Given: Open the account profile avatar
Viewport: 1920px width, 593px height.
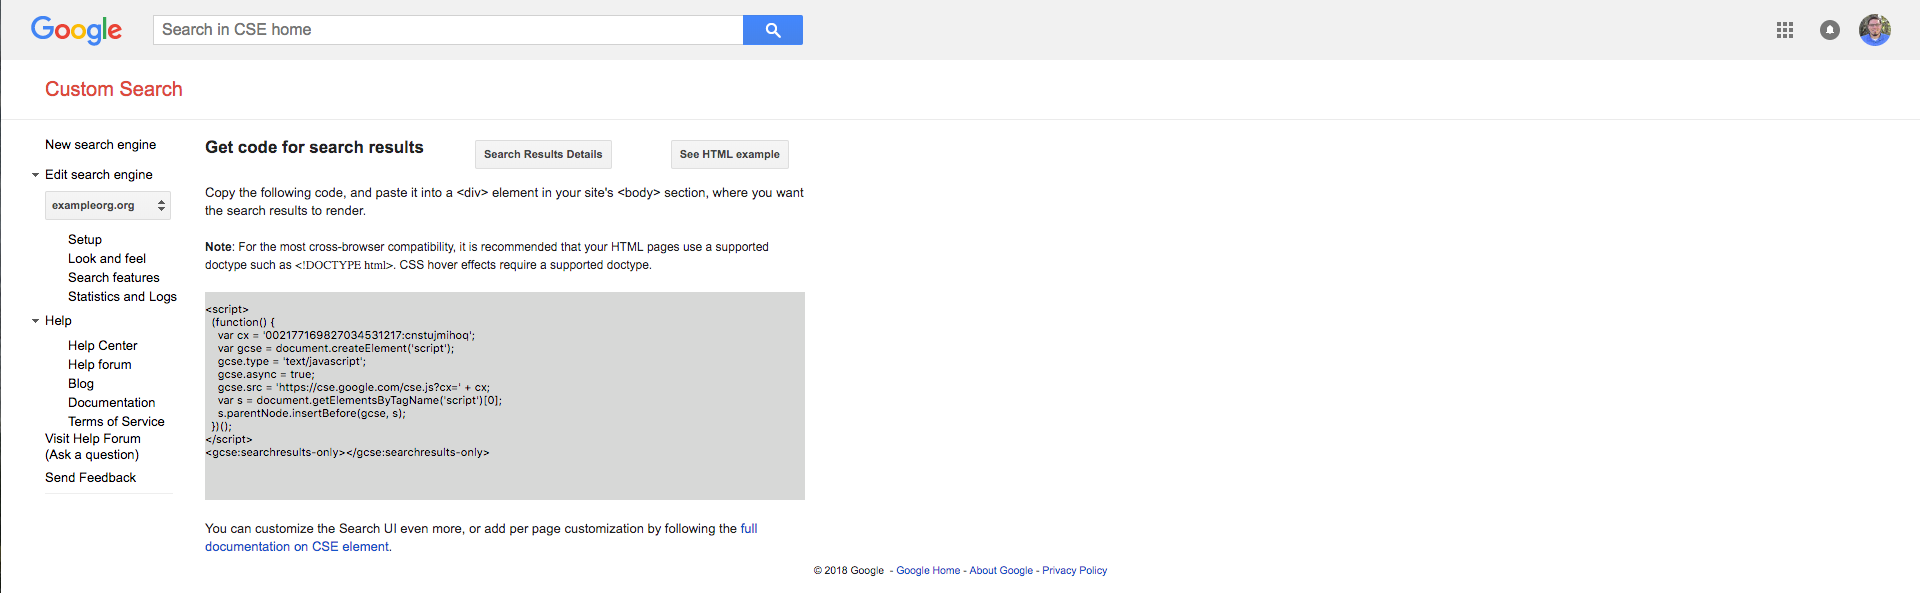Looking at the screenshot, I should coord(1874,30).
